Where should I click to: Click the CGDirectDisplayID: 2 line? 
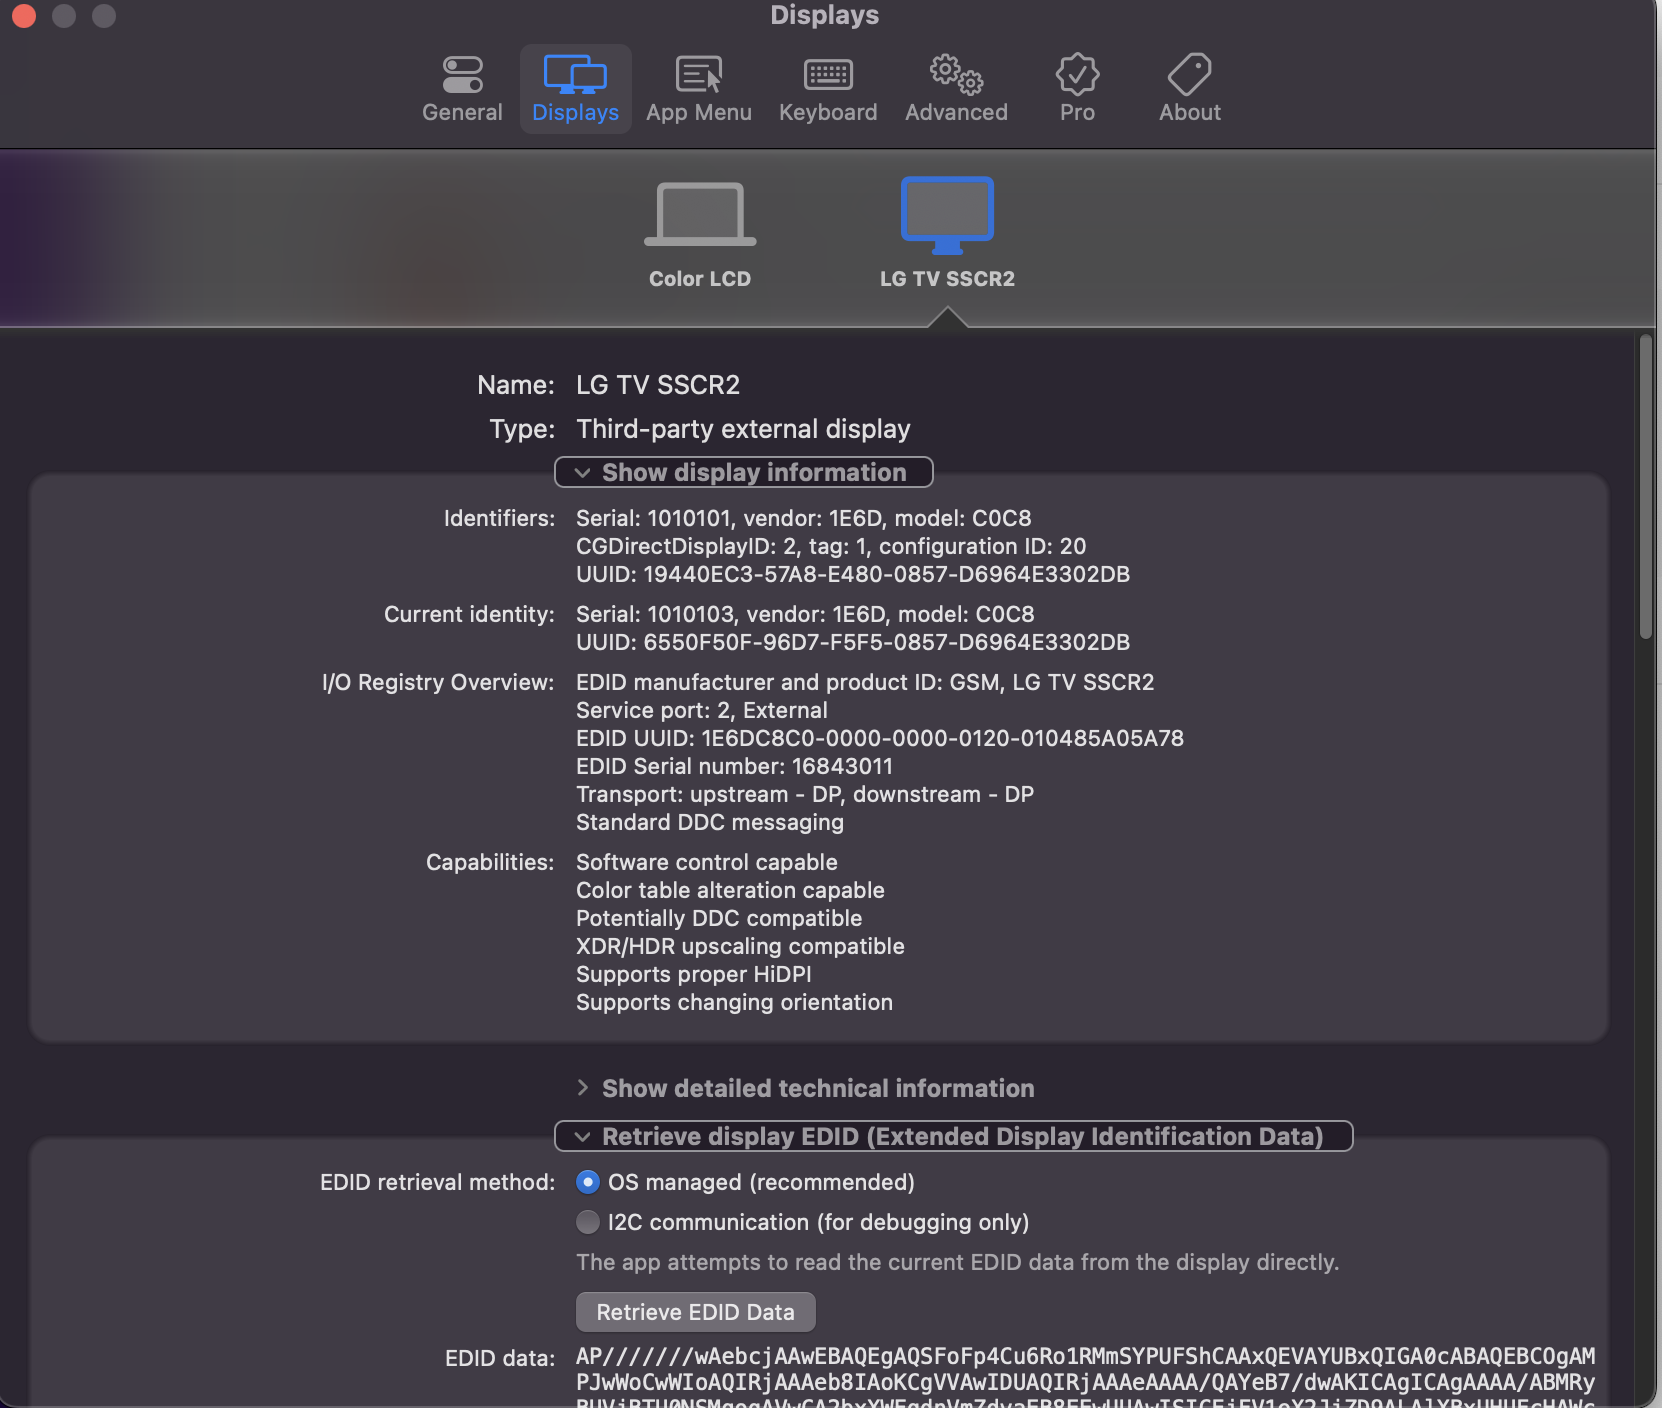(831, 546)
